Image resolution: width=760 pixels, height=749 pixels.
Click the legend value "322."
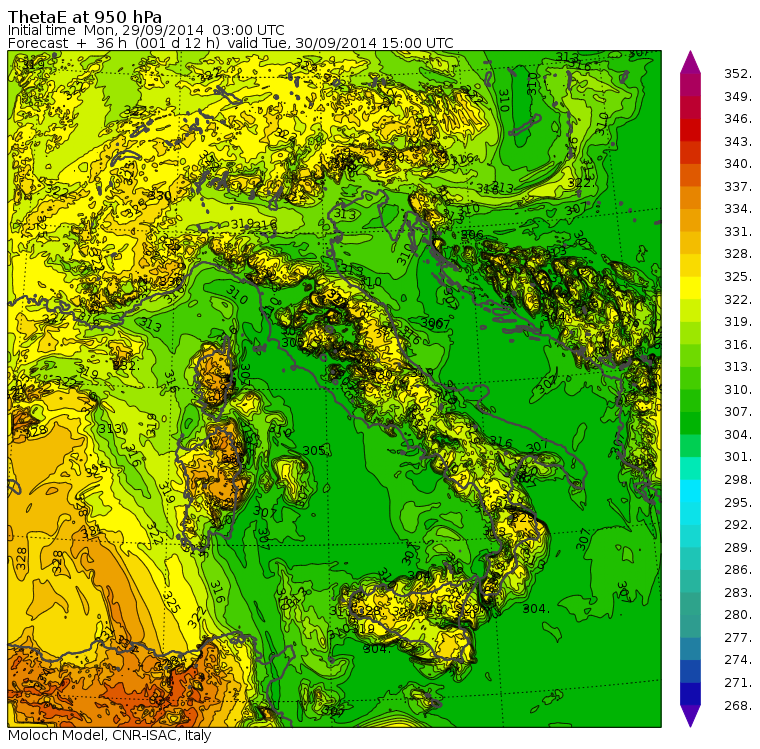[738, 300]
